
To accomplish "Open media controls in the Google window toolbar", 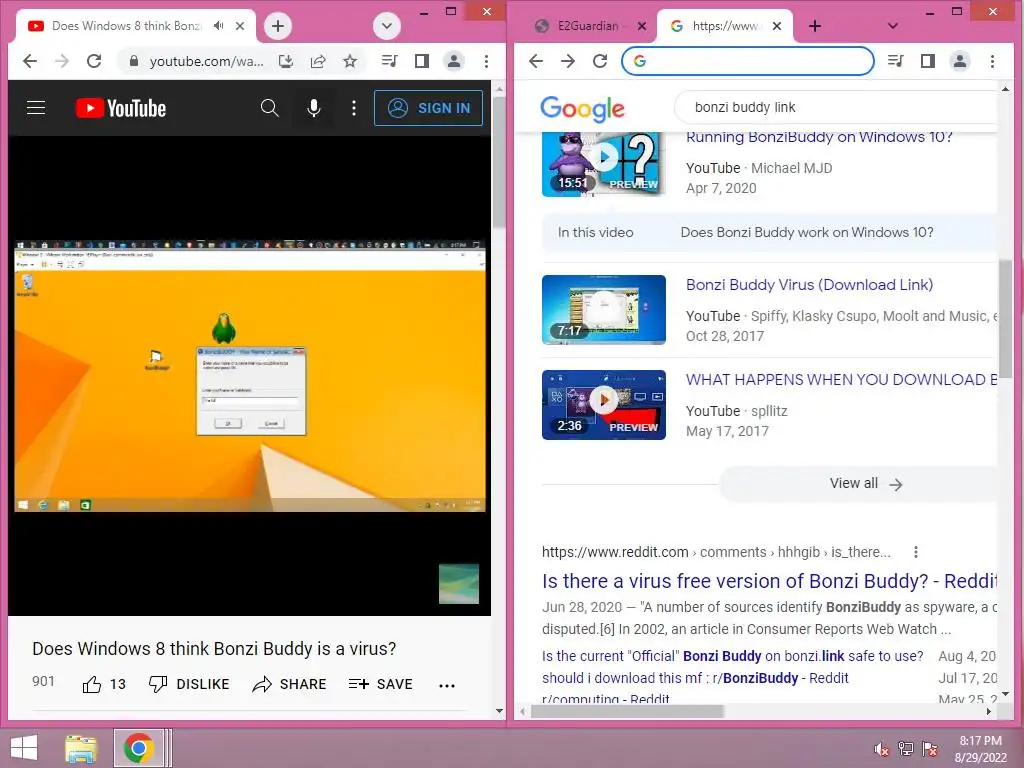I will tap(895, 61).
